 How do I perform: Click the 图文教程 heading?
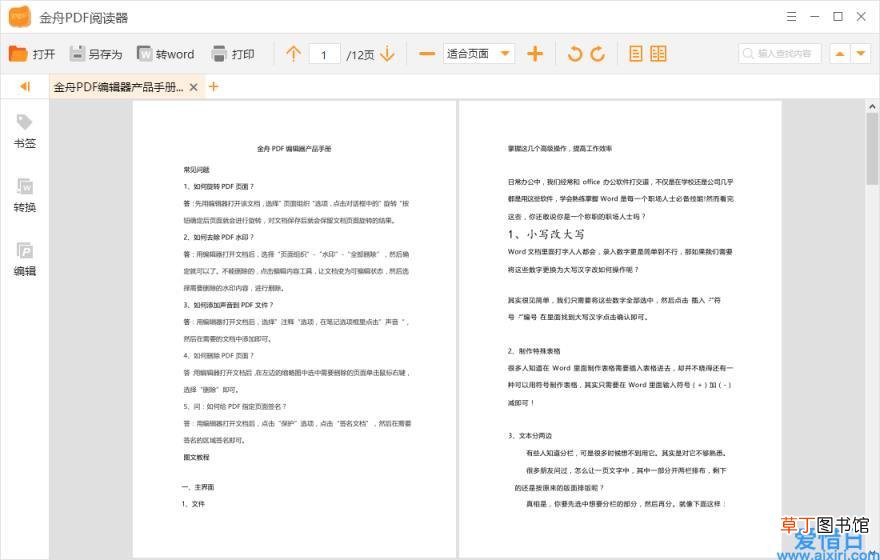196,457
